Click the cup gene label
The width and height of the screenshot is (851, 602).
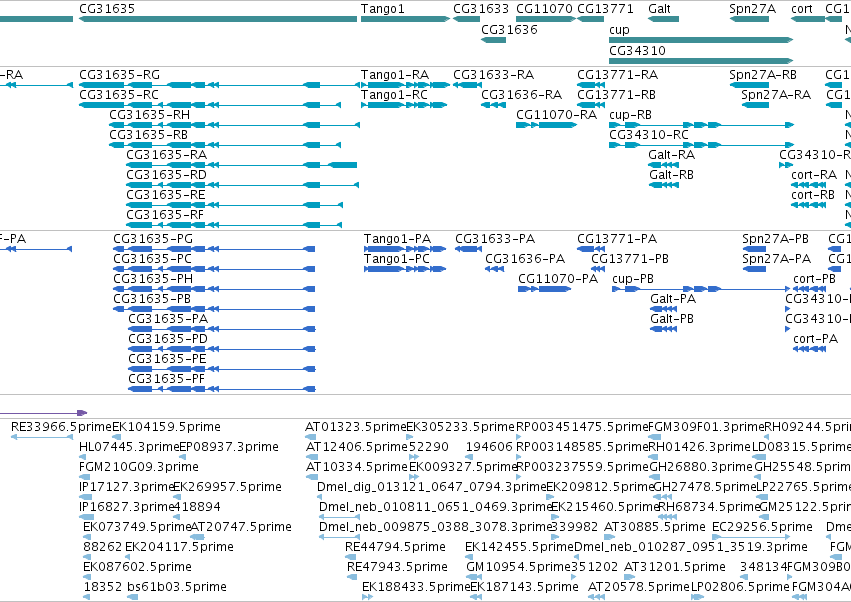click(619, 29)
